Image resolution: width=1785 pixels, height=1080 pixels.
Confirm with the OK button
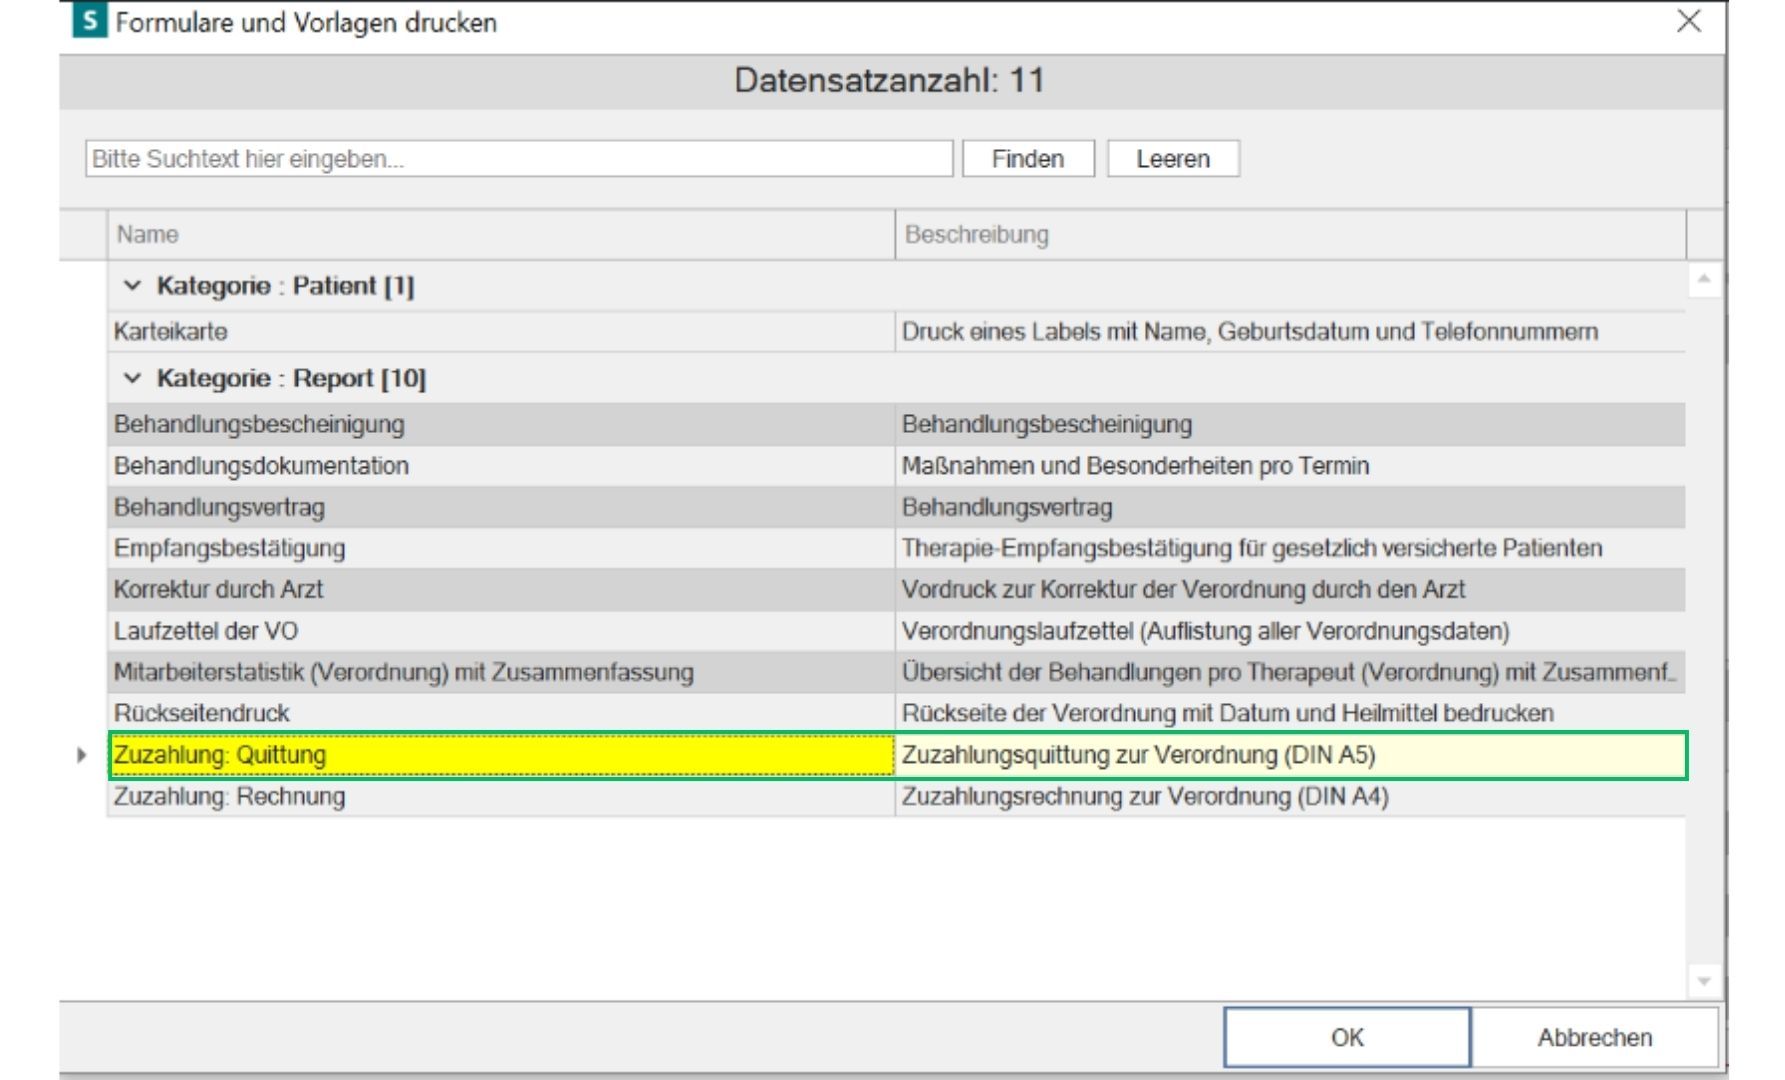[x=1347, y=1037]
